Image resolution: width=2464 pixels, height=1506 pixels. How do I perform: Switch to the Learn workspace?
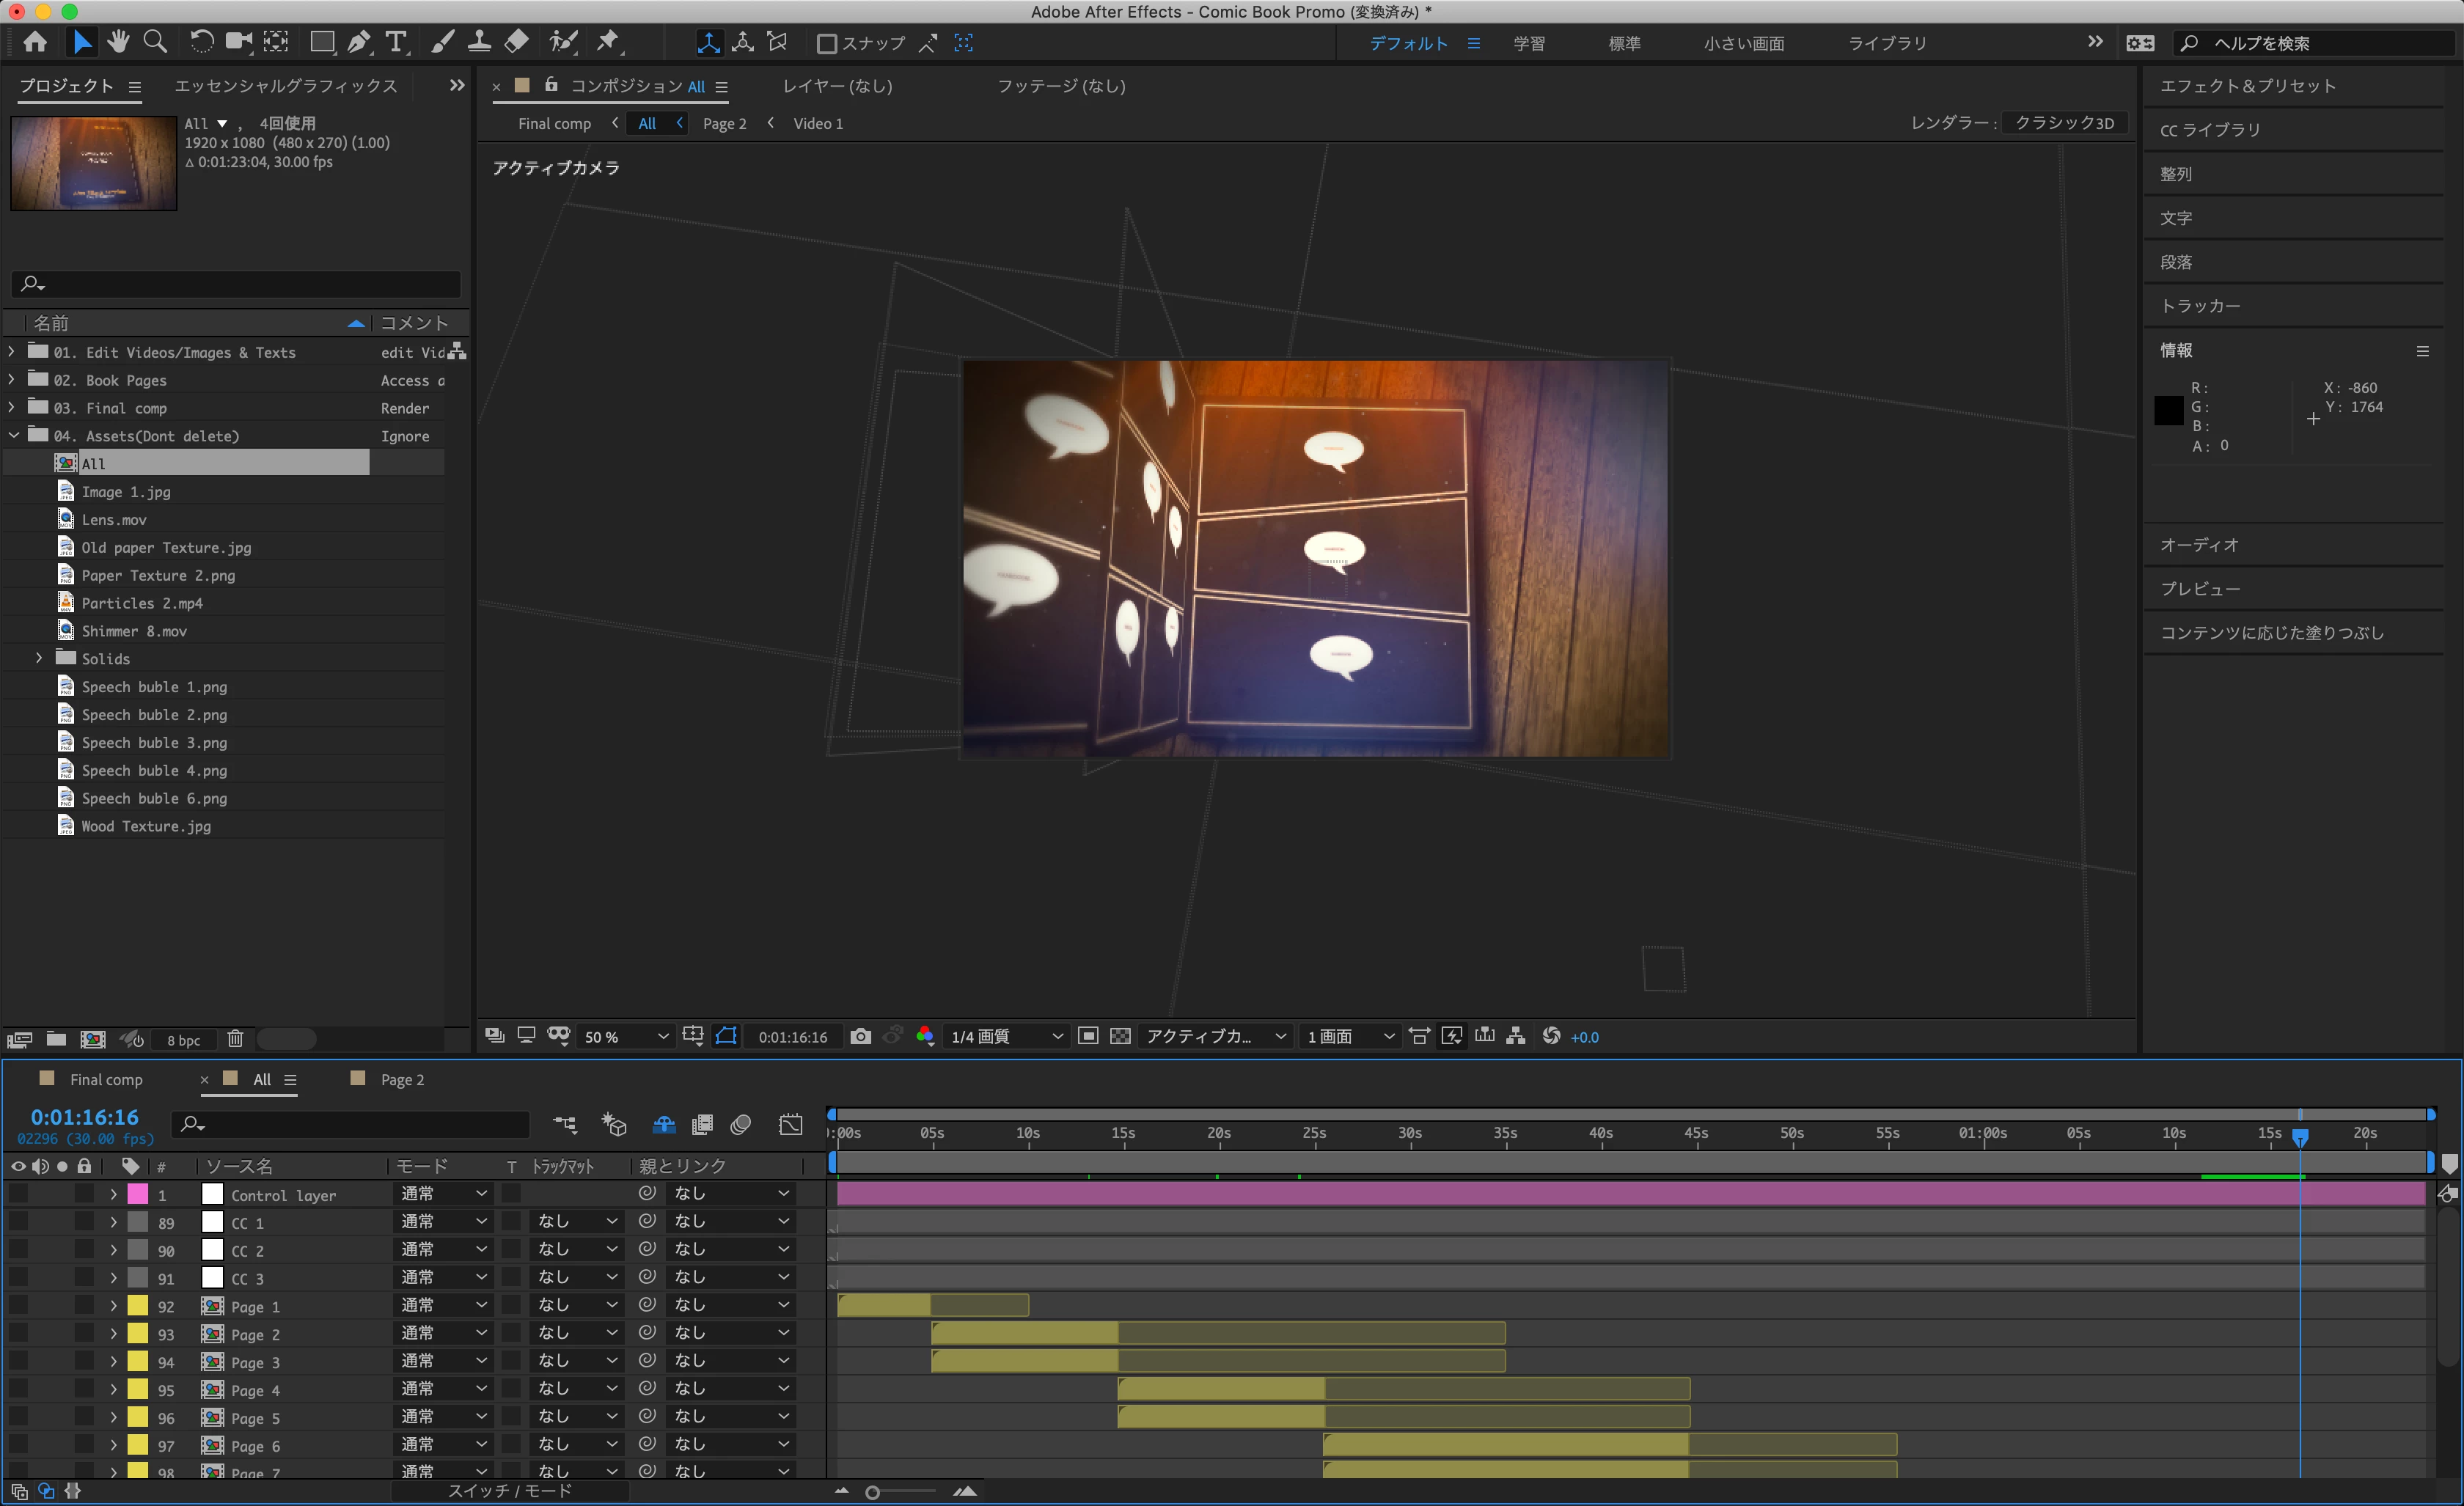coord(1528,44)
